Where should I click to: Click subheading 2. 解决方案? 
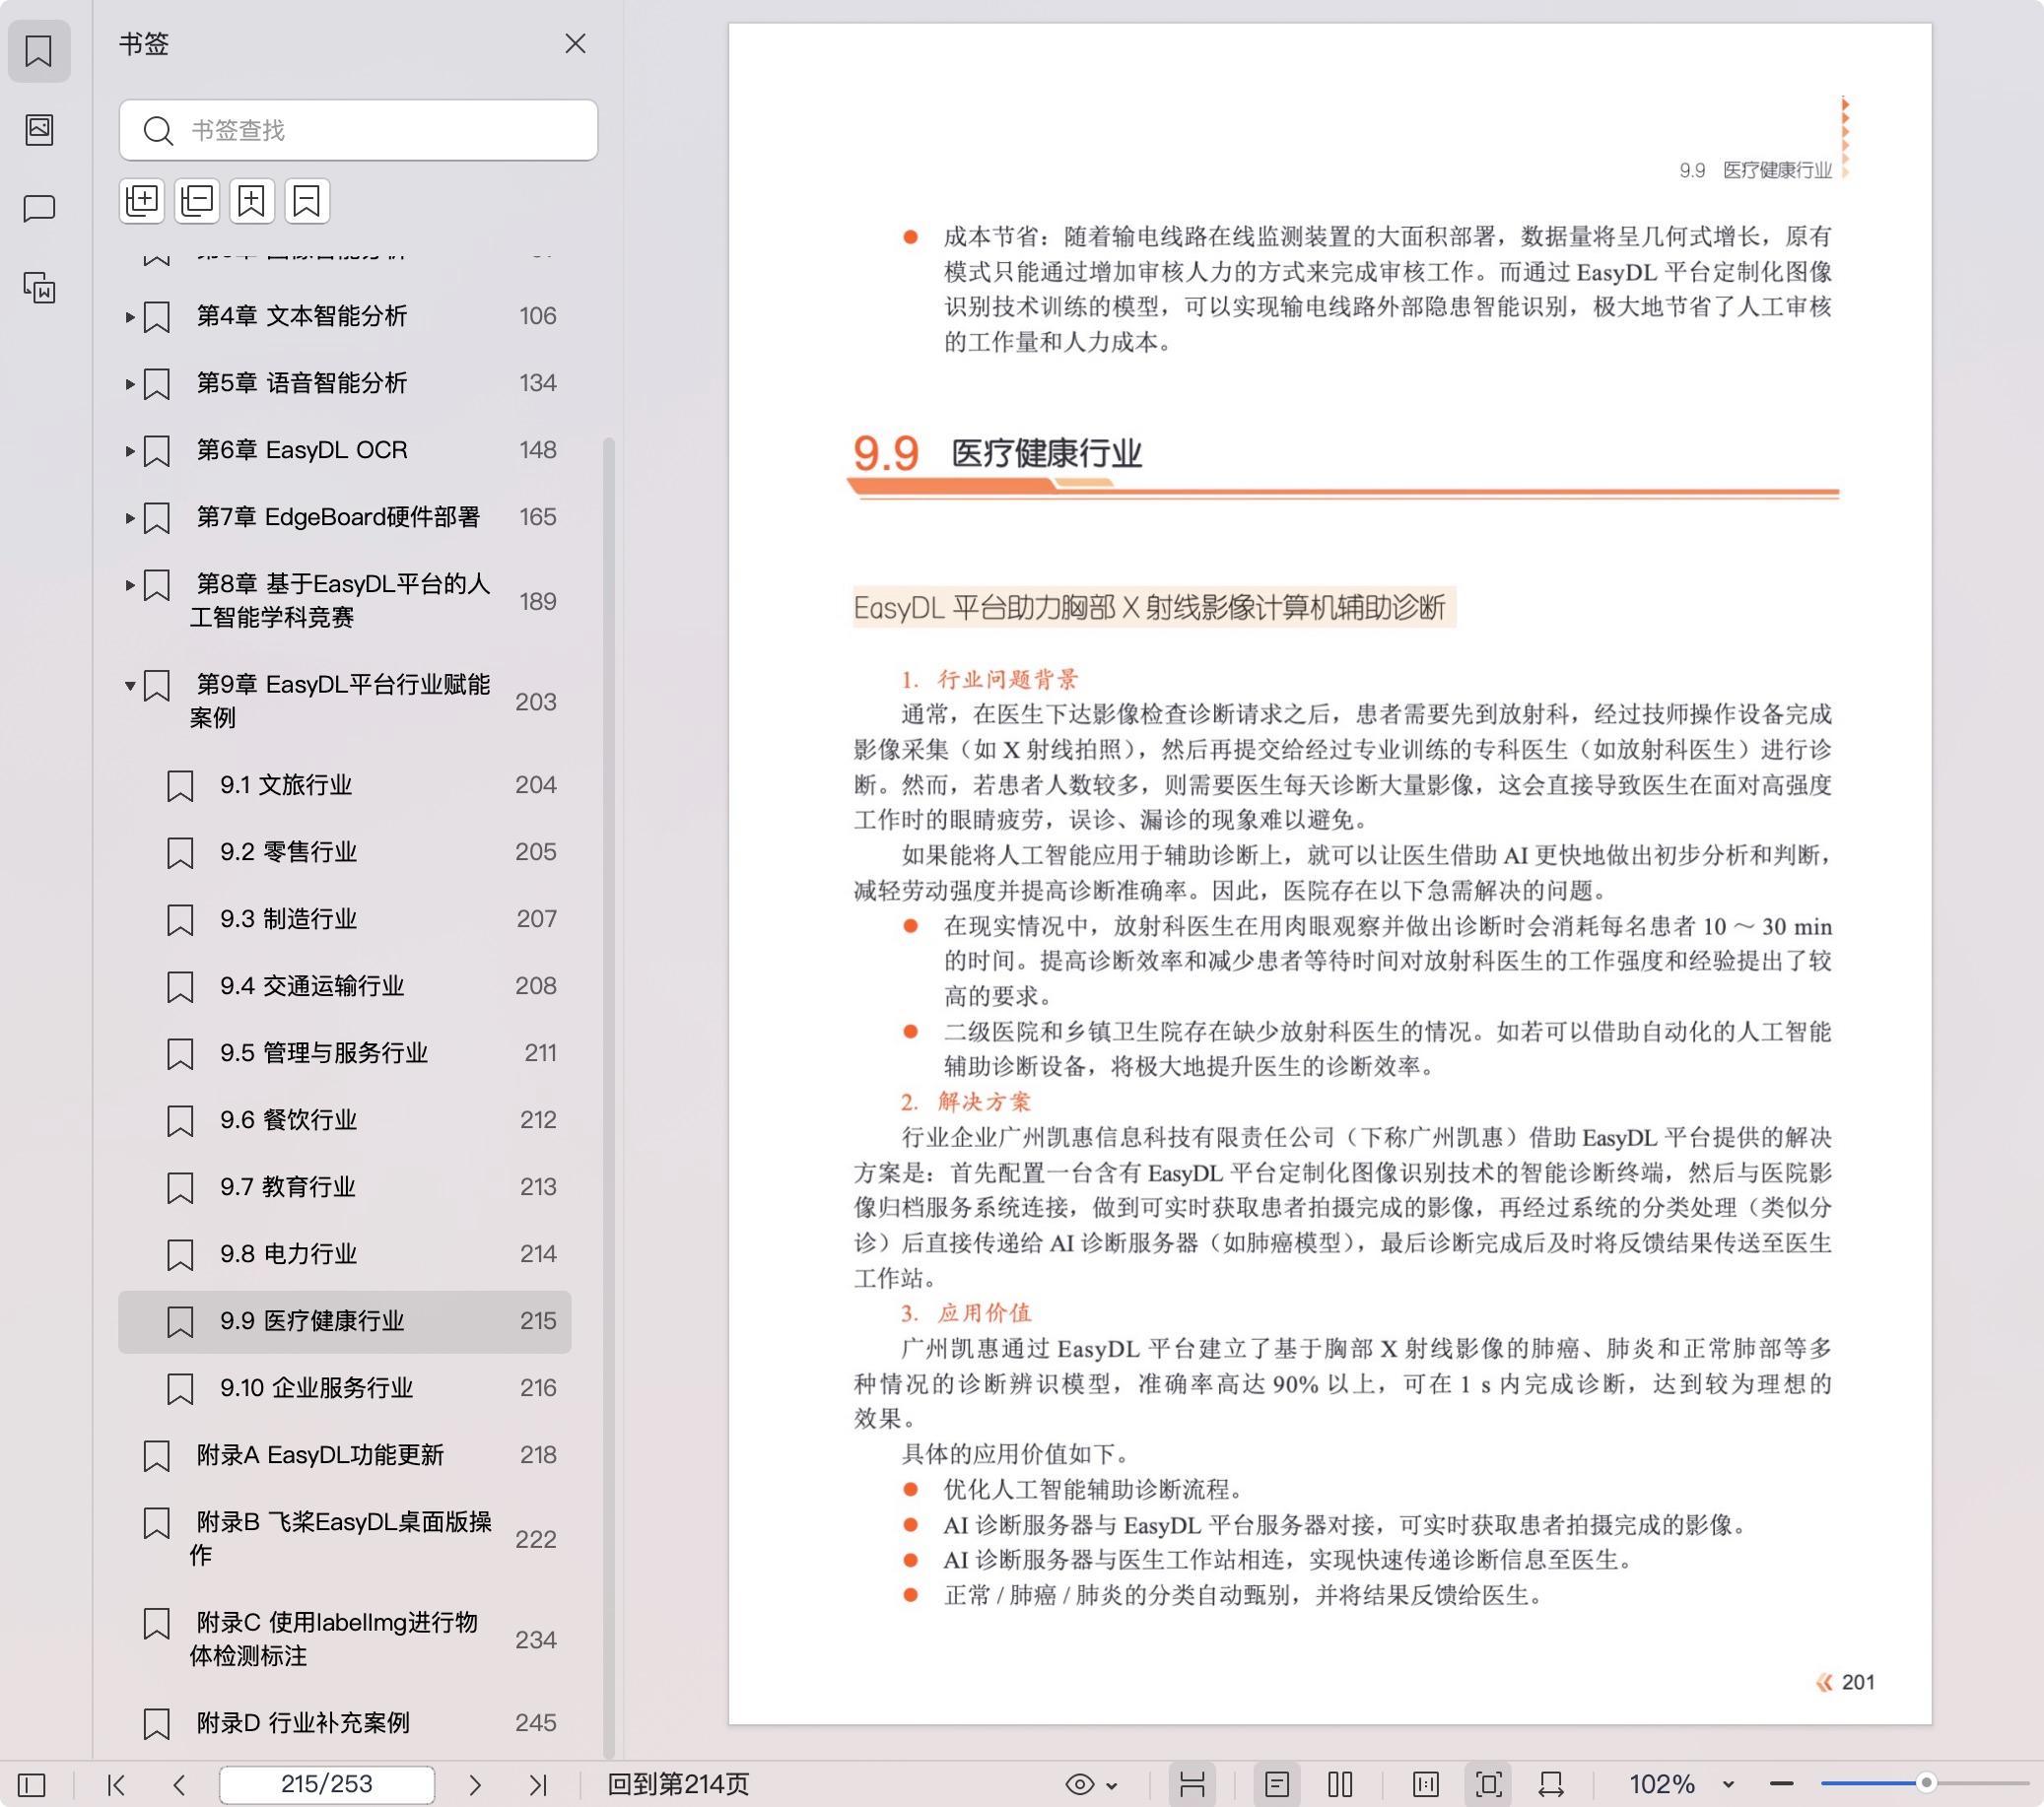point(965,1102)
